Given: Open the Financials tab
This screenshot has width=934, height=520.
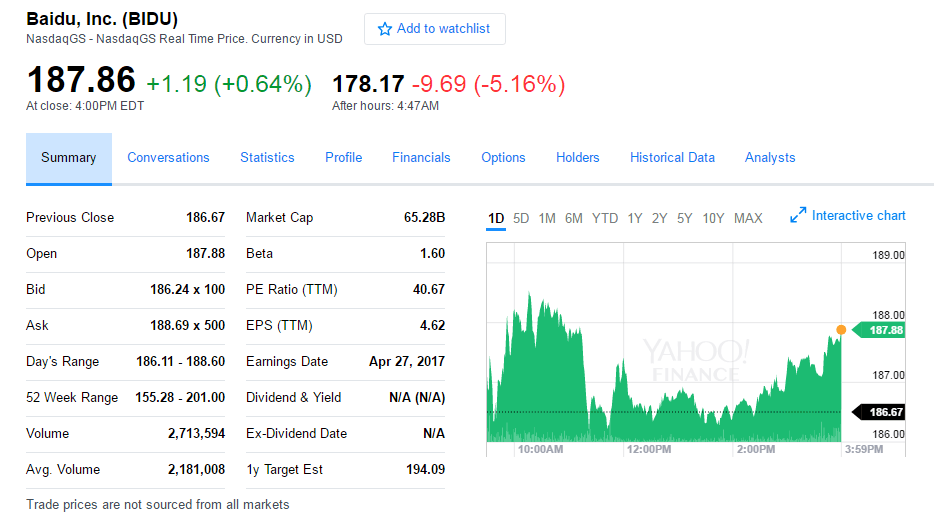Looking at the screenshot, I should (x=421, y=157).
